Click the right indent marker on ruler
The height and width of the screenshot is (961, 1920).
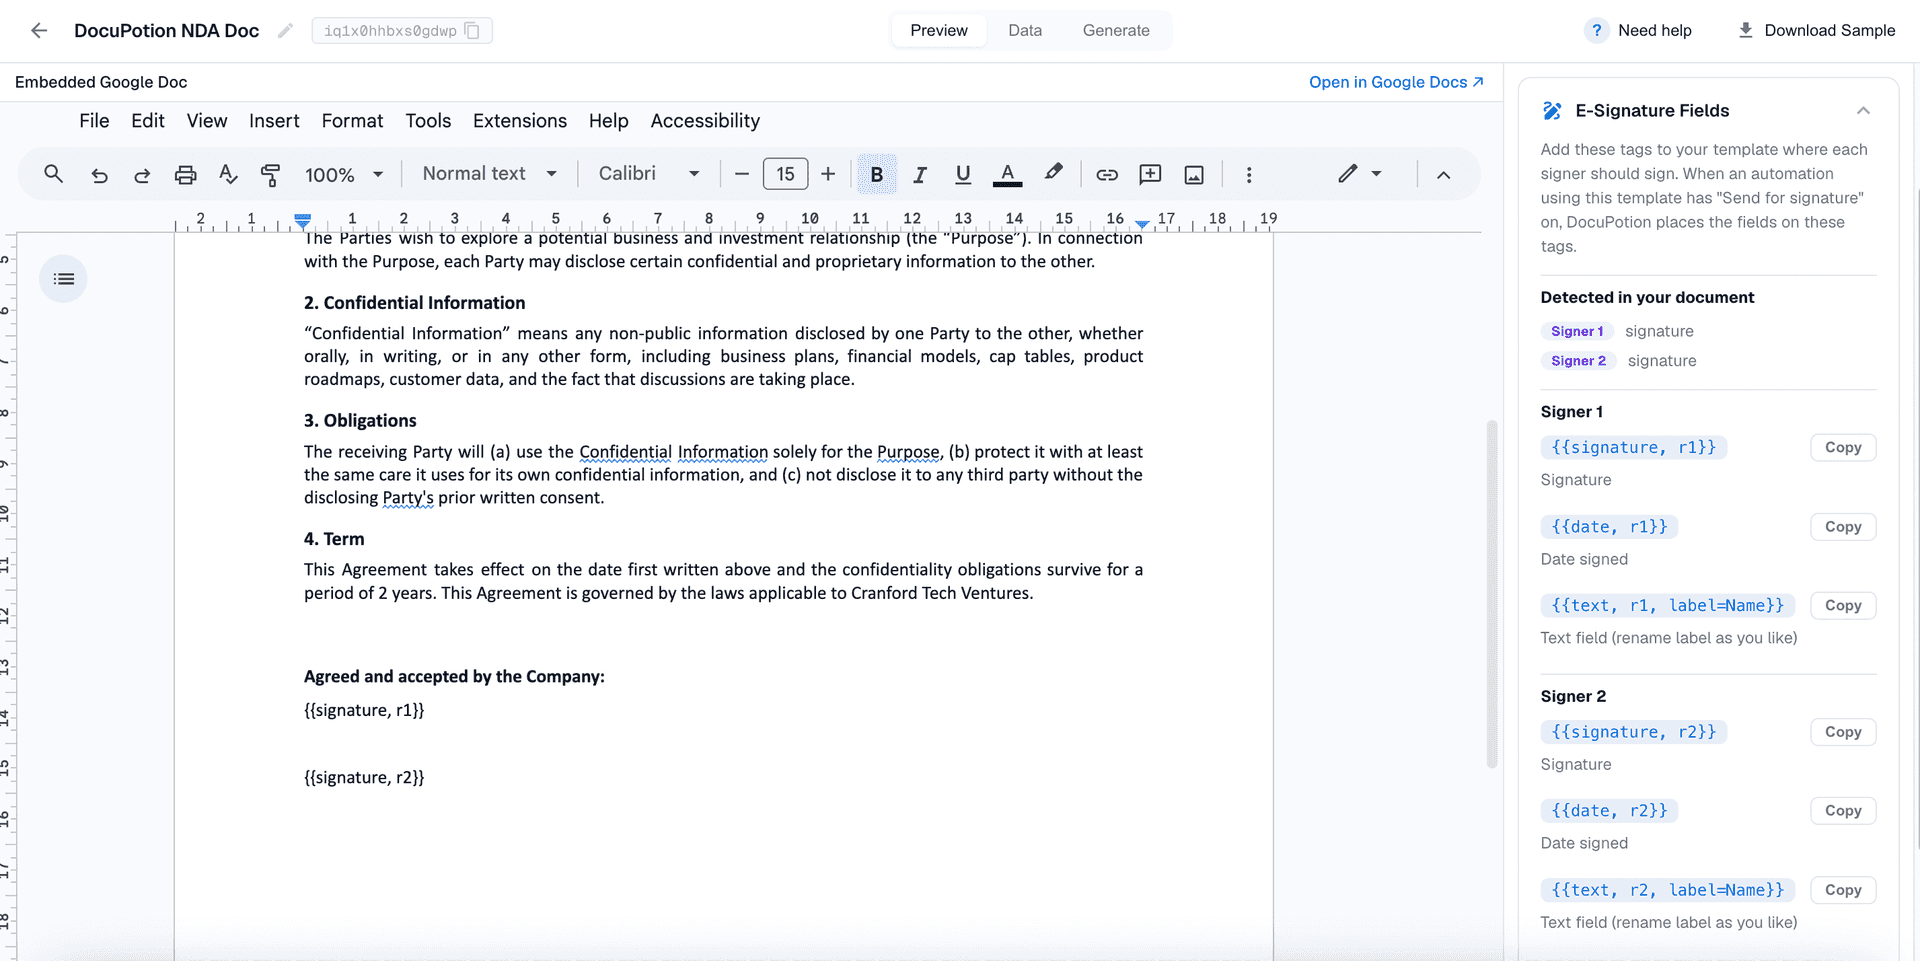[x=1142, y=224]
